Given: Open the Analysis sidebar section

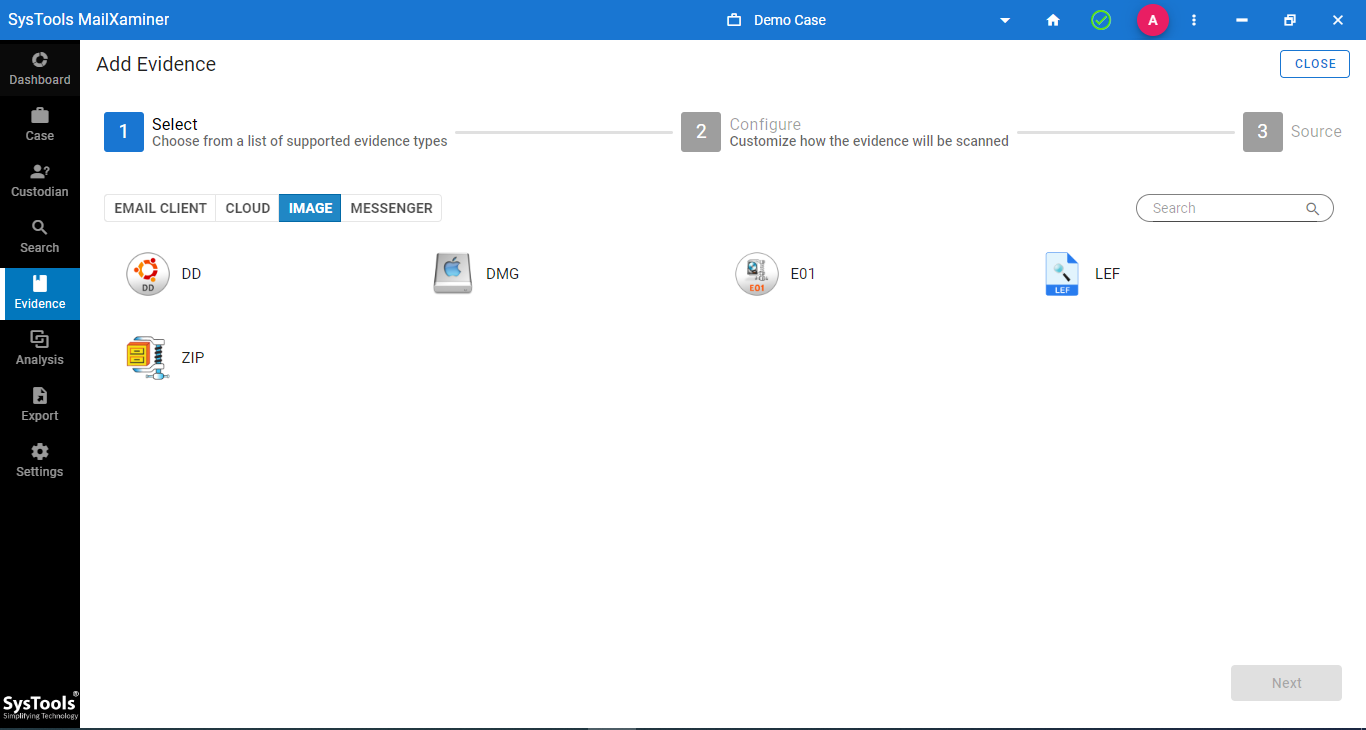Looking at the screenshot, I should tap(40, 348).
